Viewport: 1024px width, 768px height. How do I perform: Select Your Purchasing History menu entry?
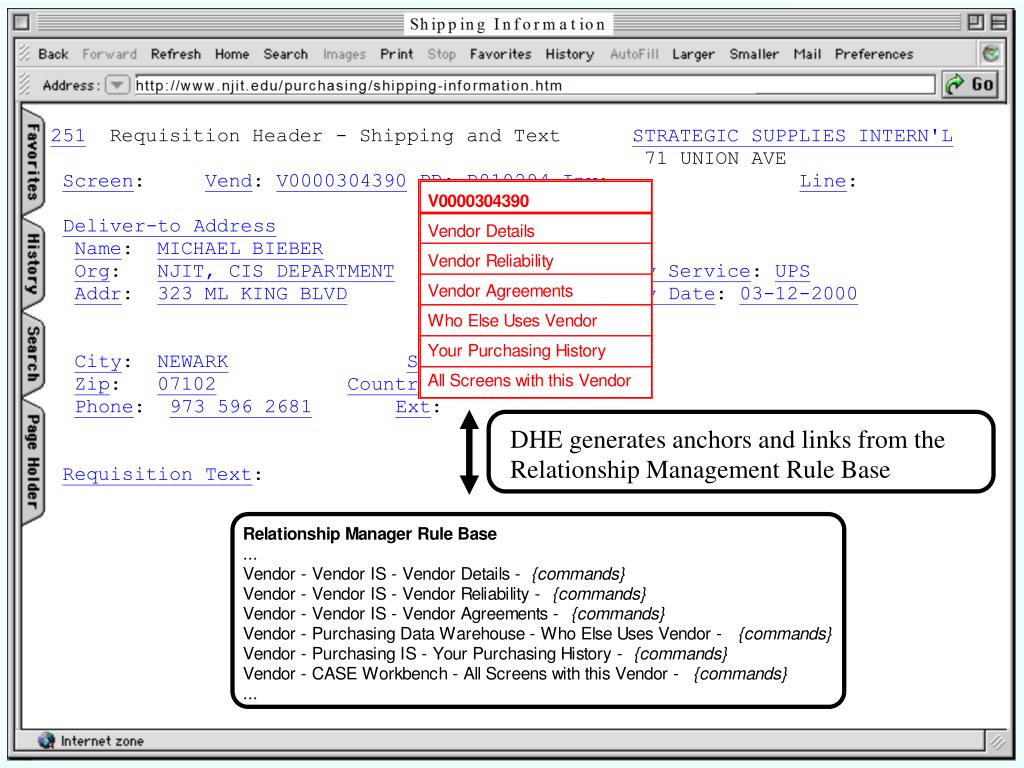[x=536, y=351]
